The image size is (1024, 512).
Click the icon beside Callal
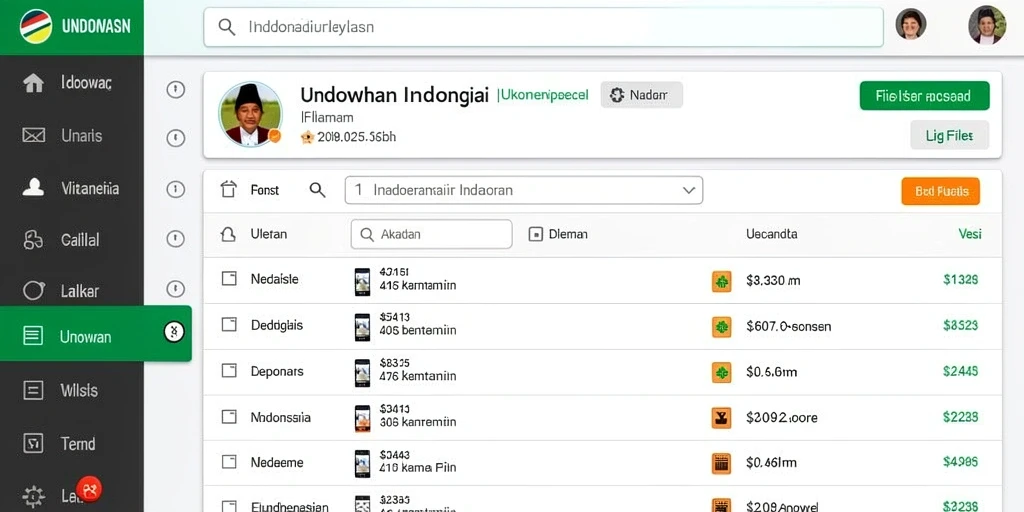[33, 240]
